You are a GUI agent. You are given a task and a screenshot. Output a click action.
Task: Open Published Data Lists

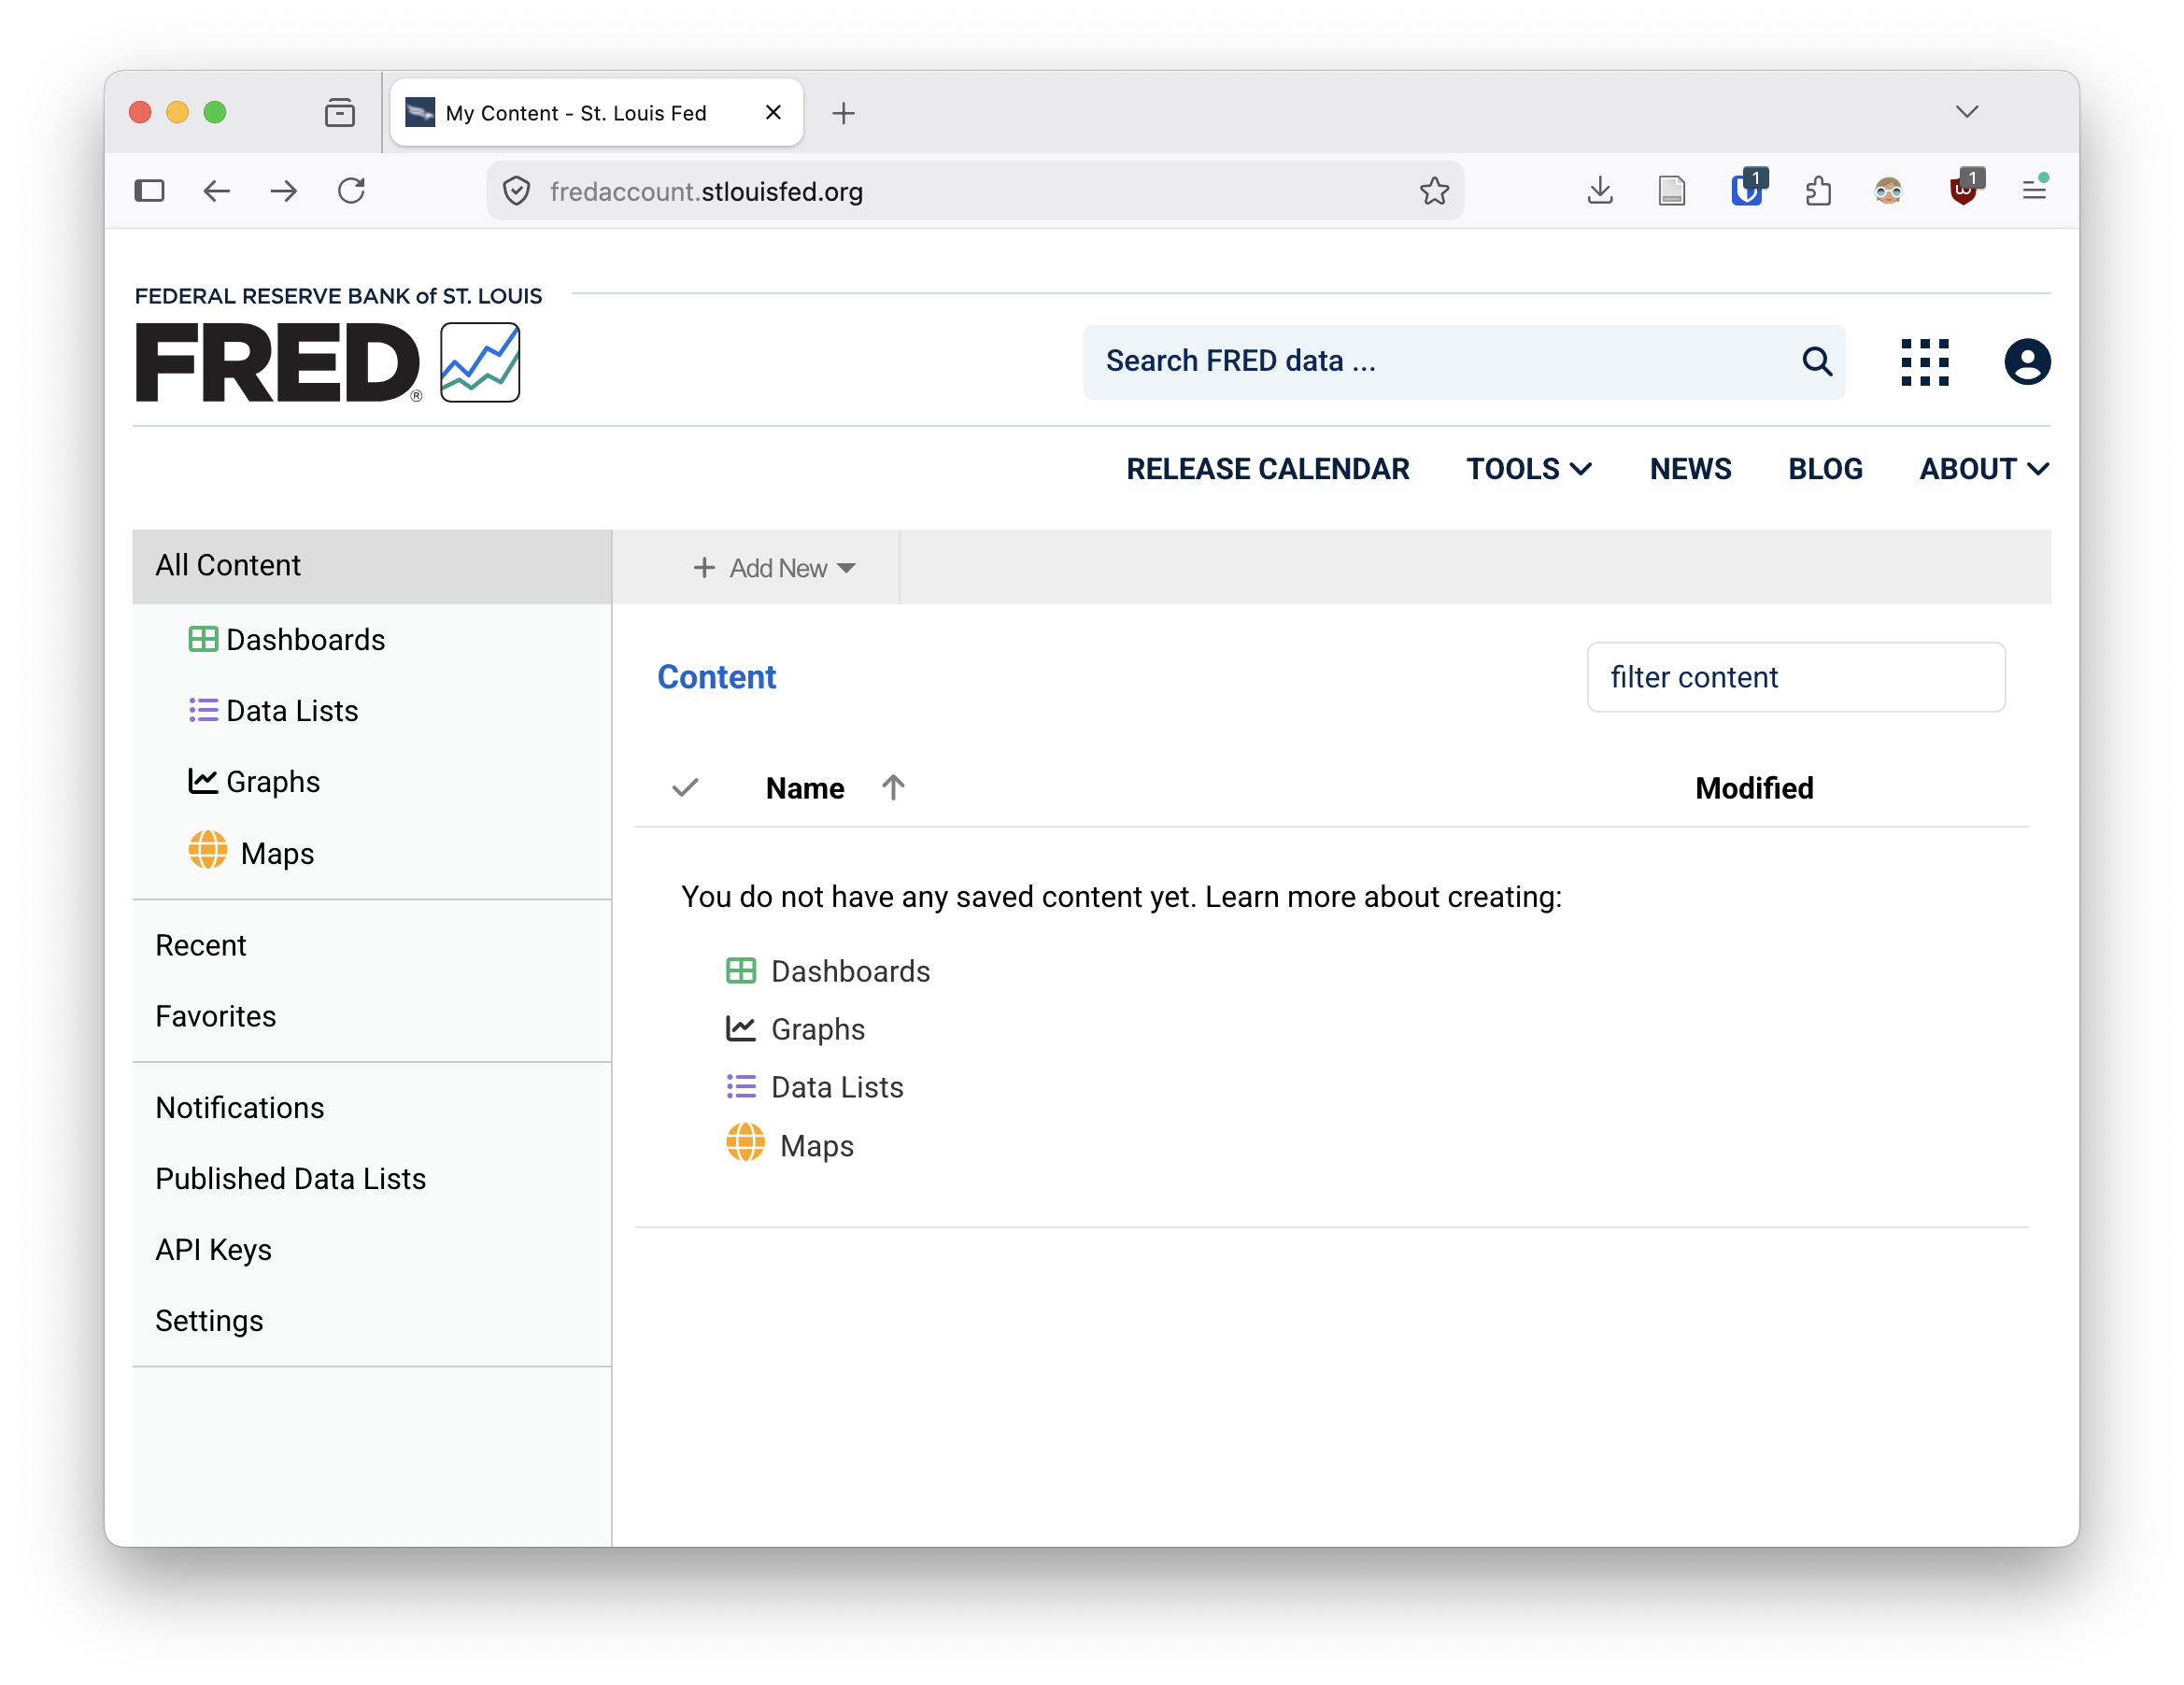click(x=291, y=1180)
